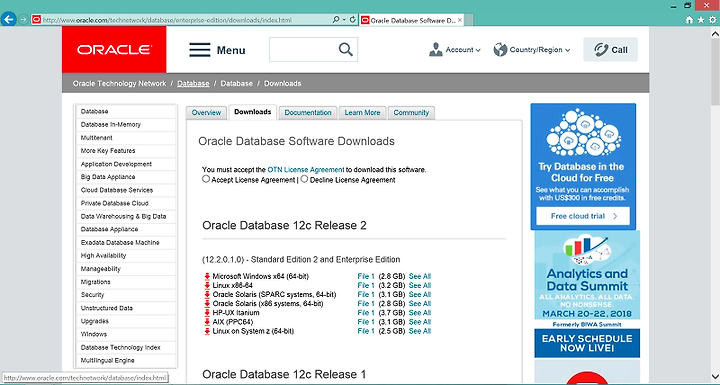Viewport: 720px width, 385px height.
Task: Open Multilingual Engine sidebar item
Action: click(x=125, y=361)
